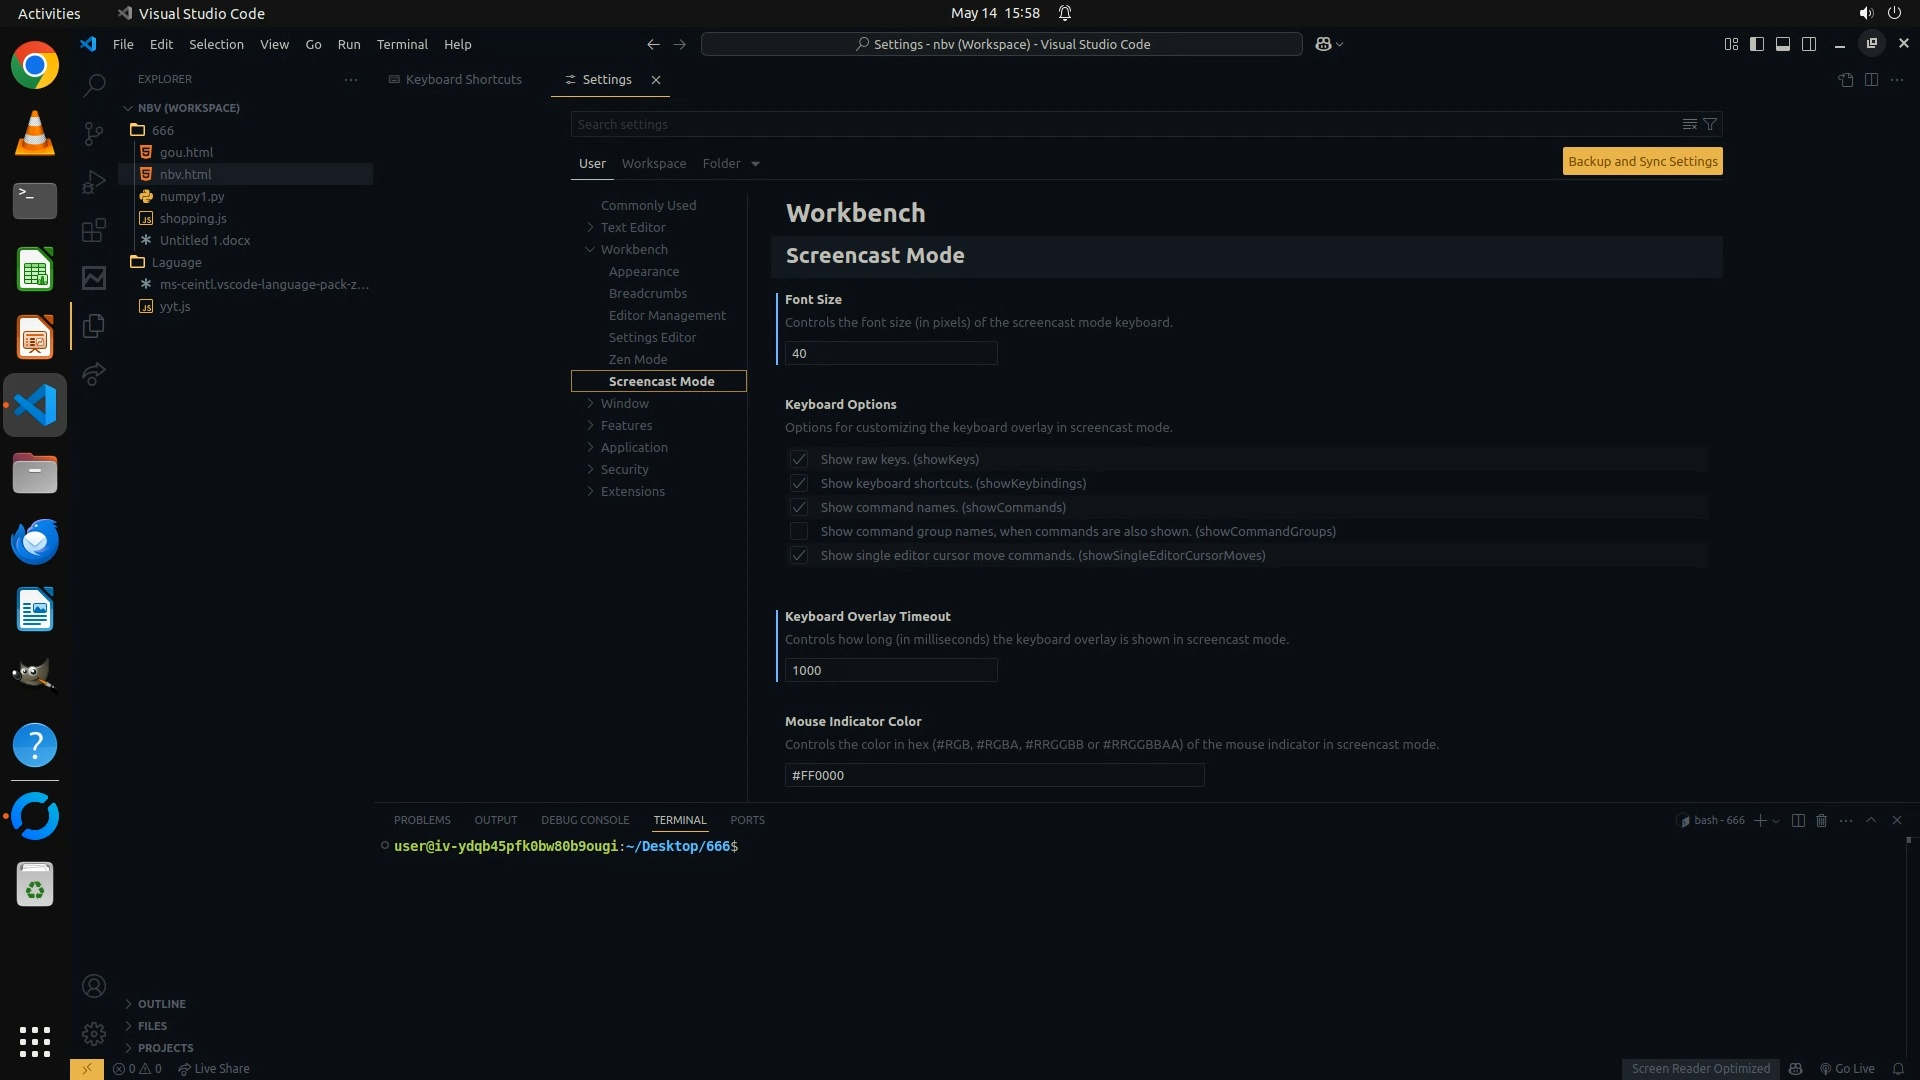1920x1080 pixels.
Task: Enable Show command group names checkbox
Action: (x=798, y=531)
